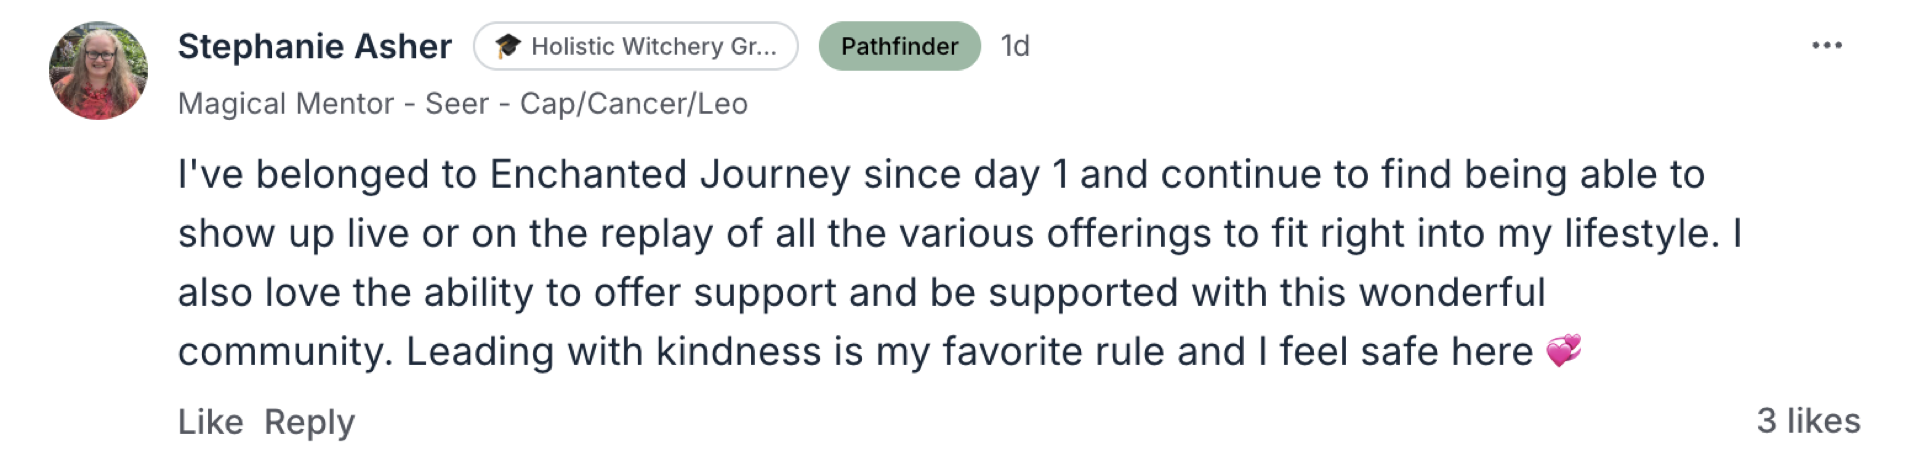Click the 1d timestamp

coord(1015,46)
